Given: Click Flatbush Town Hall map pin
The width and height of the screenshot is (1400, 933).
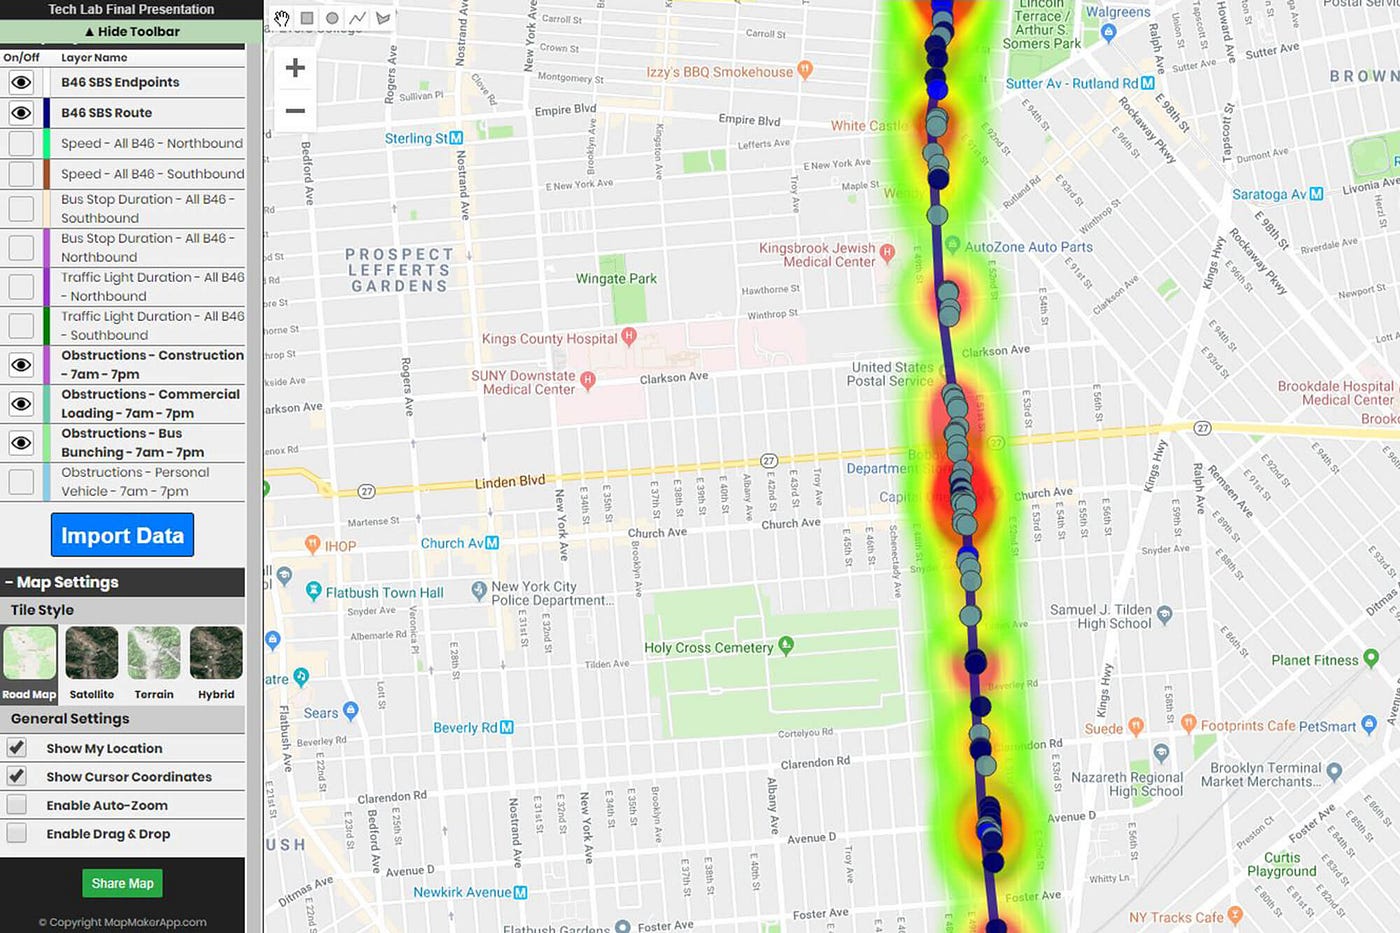Looking at the screenshot, I should (314, 592).
